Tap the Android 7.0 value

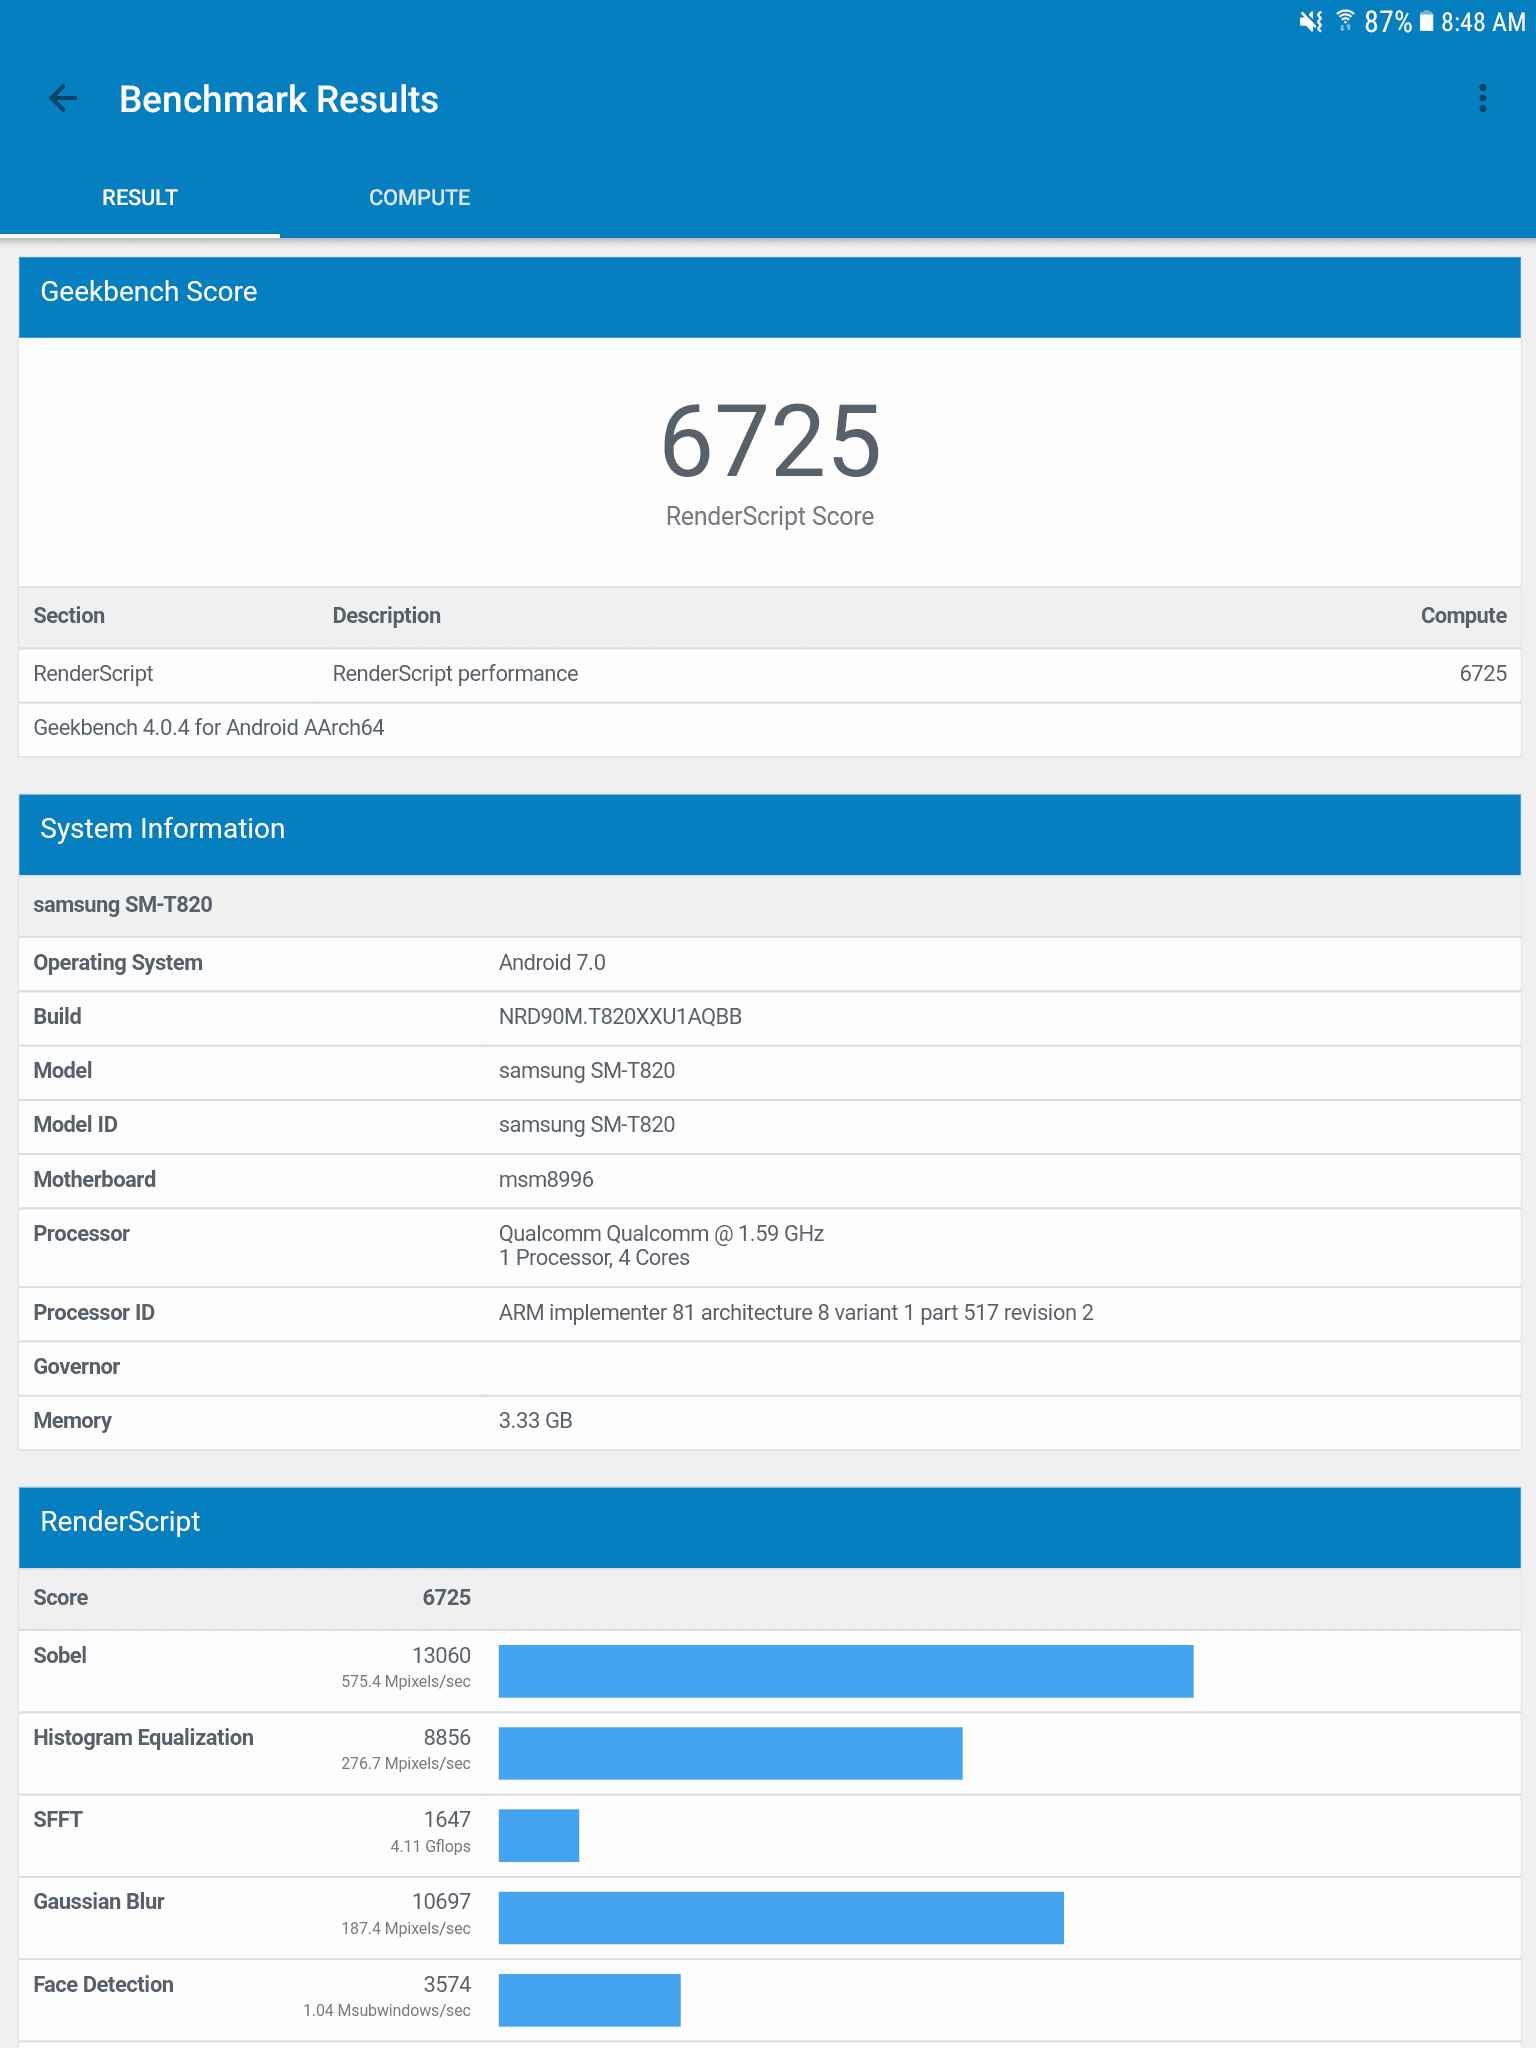pyautogui.click(x=552, y=963)
